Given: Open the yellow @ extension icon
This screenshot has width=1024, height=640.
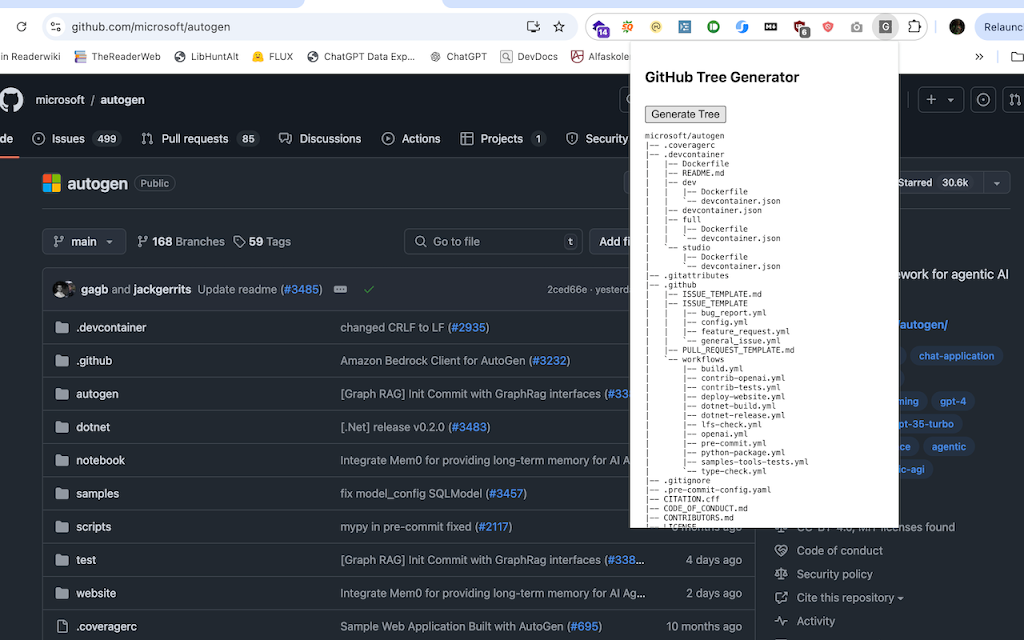Looking at the screenshot, I should click(656, 27).
